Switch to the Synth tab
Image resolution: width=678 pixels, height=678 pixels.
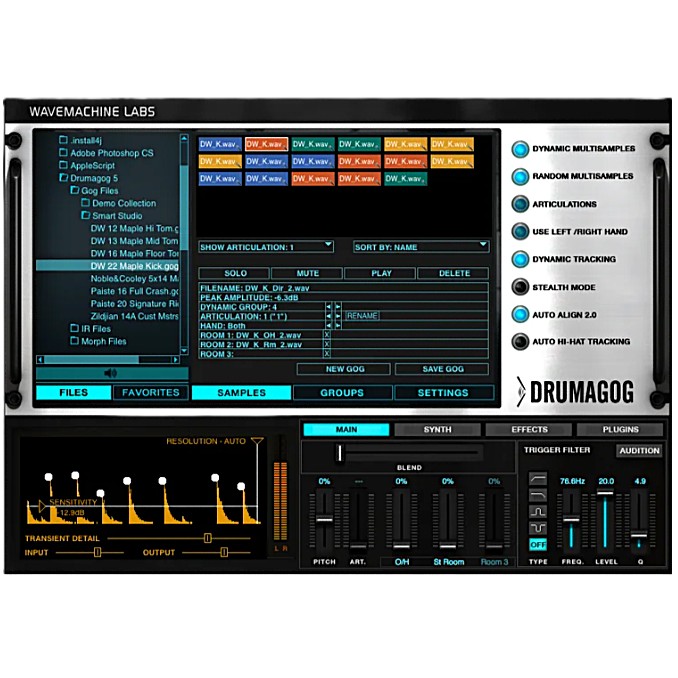(x=438, y=429)
